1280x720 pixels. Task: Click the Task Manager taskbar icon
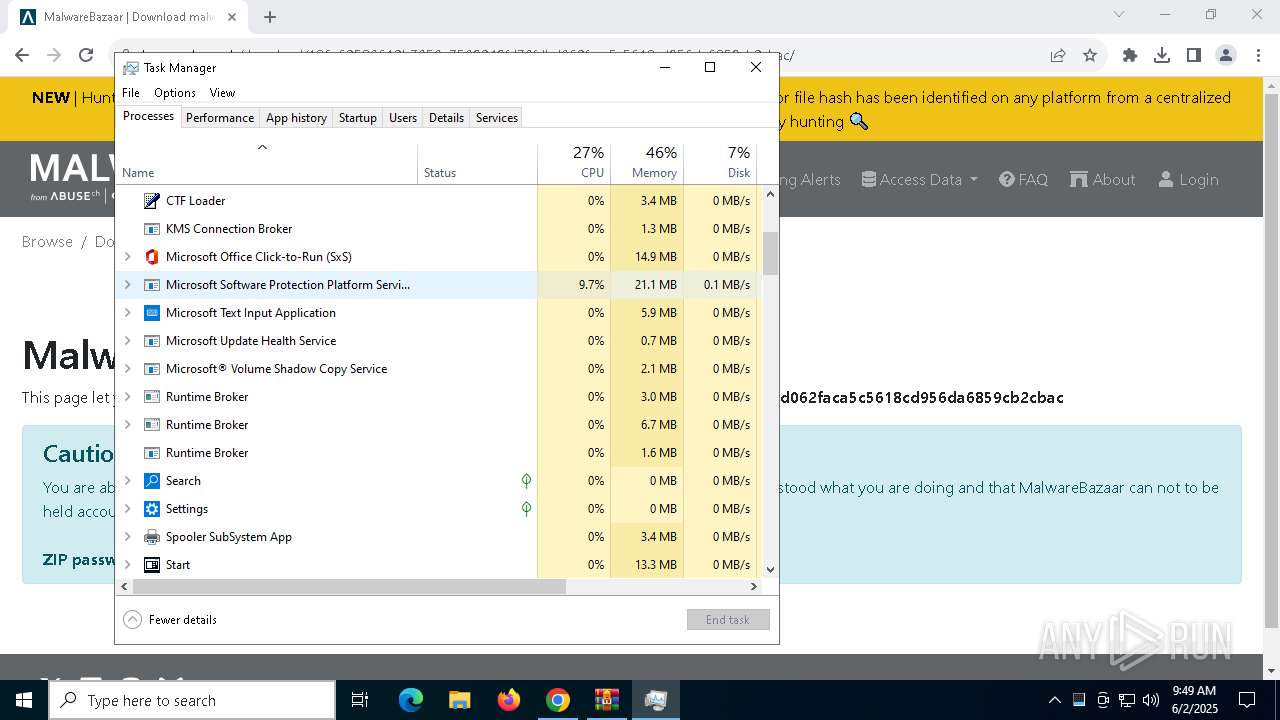click(656, 700)
